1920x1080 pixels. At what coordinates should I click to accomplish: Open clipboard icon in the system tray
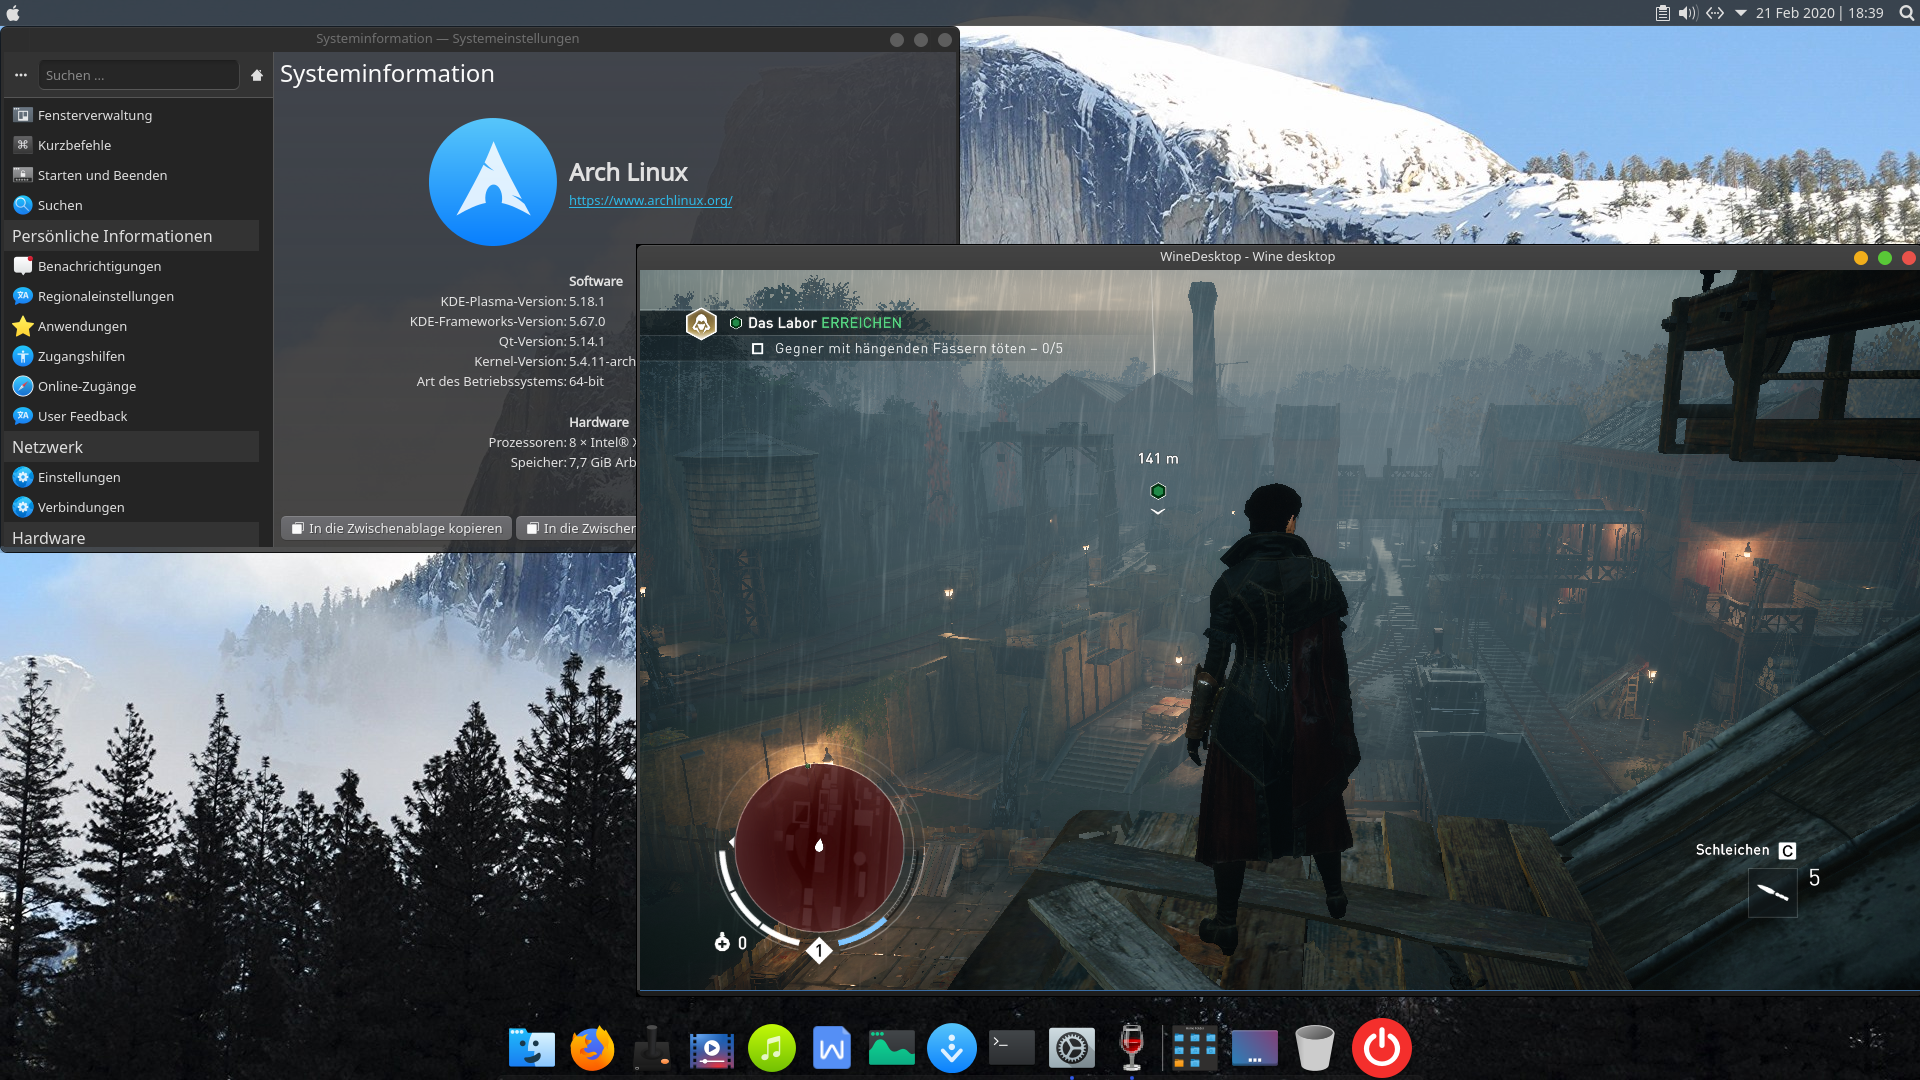pos(1662,13)
